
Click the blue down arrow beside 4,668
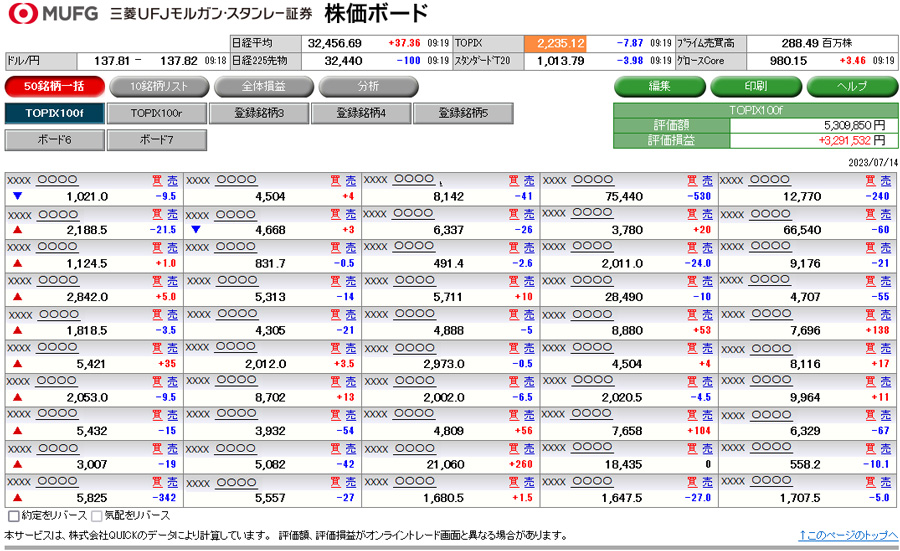[x=195, y=230]
